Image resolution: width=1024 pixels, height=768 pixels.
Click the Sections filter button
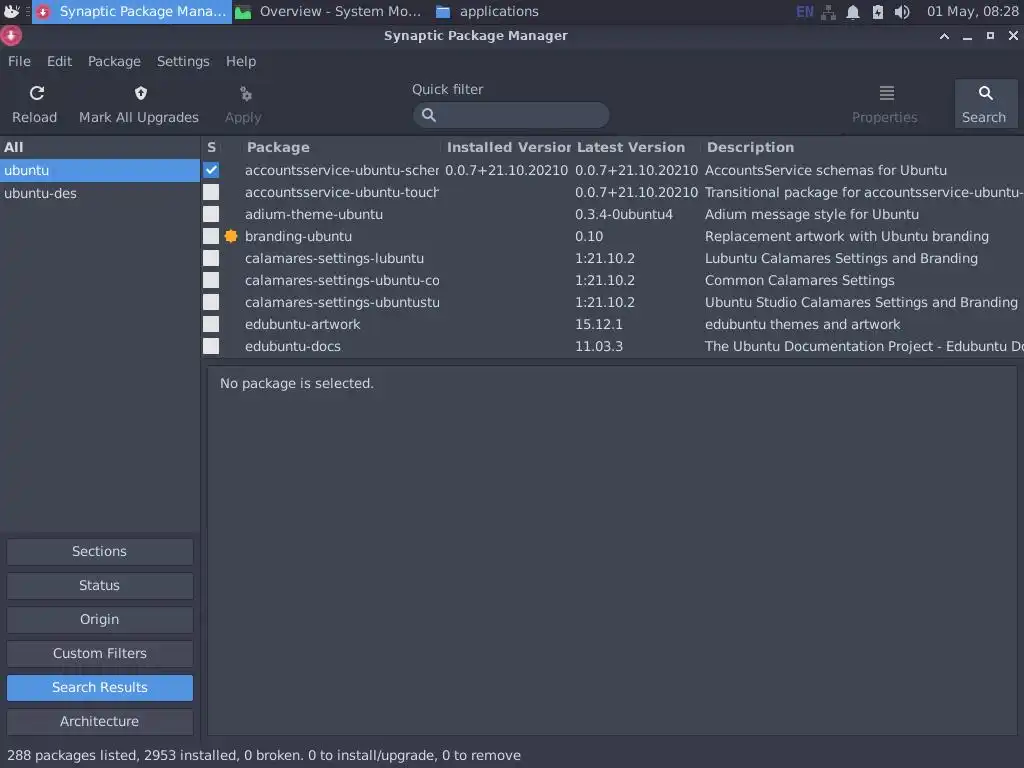pyautogui.click(x=99, y=552)
